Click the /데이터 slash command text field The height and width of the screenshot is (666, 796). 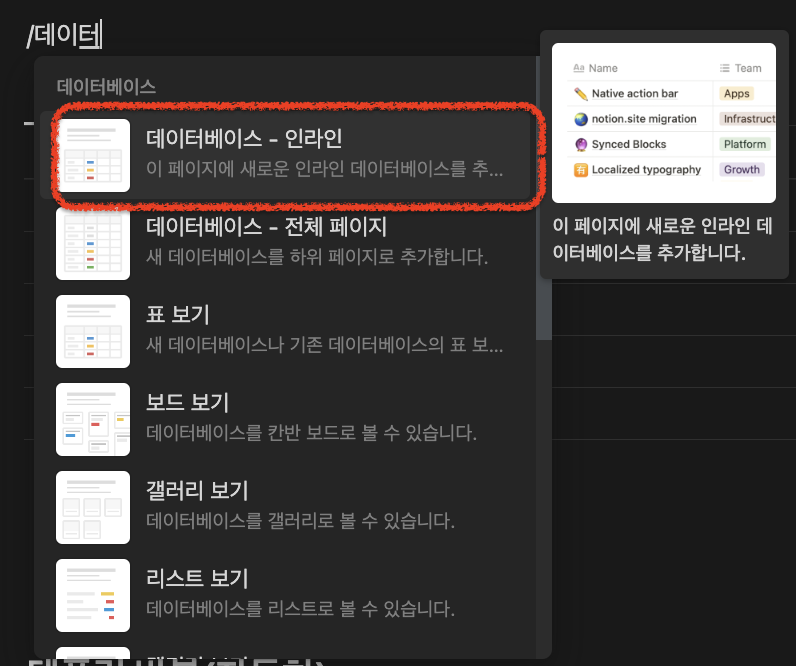(x=66, y=36)
